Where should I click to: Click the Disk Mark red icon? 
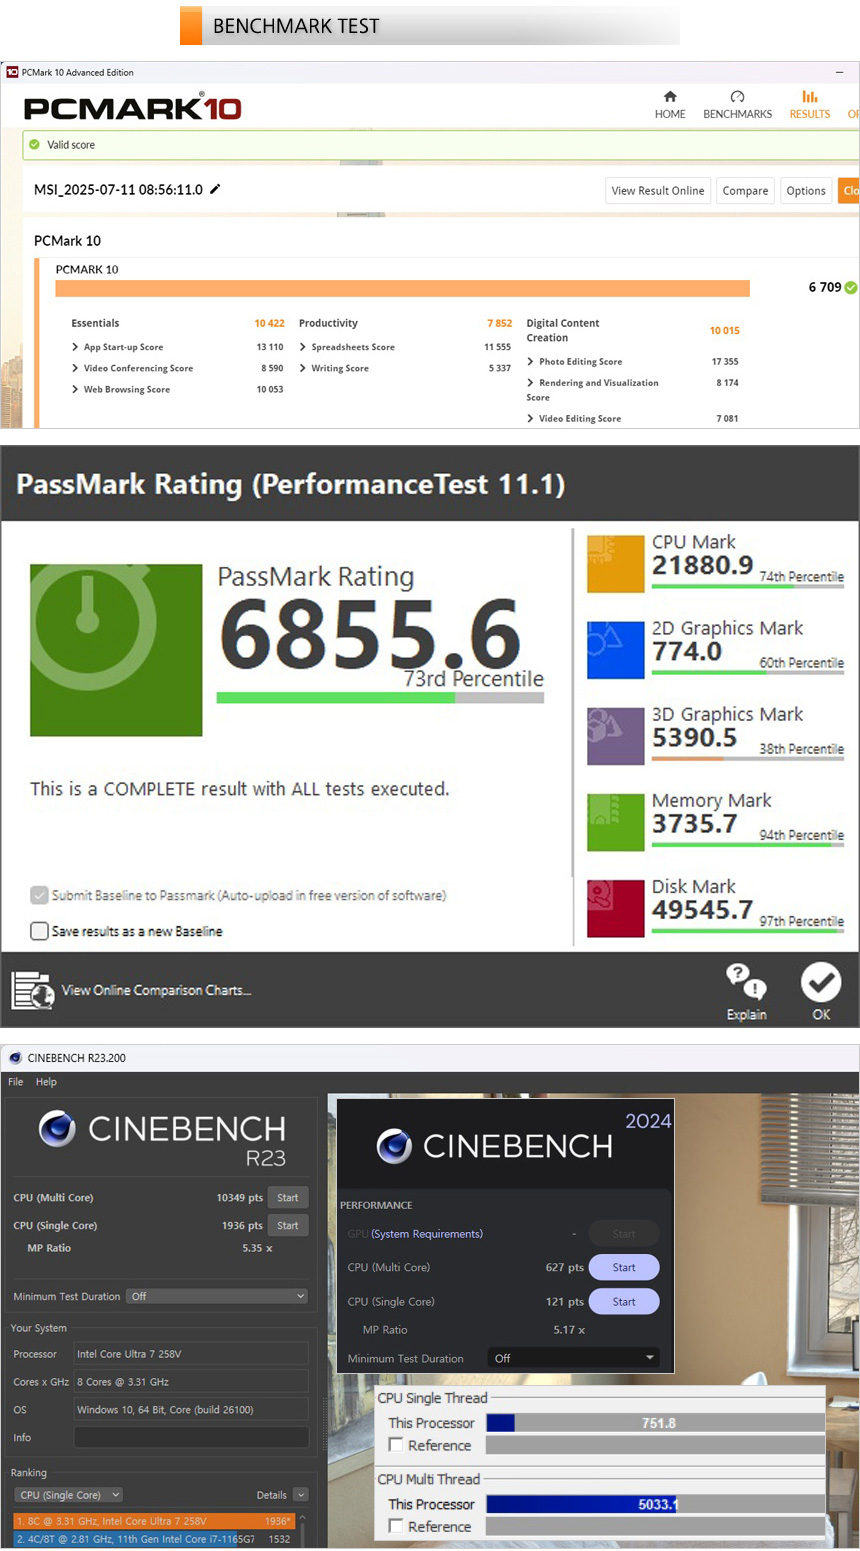point(615,908)
